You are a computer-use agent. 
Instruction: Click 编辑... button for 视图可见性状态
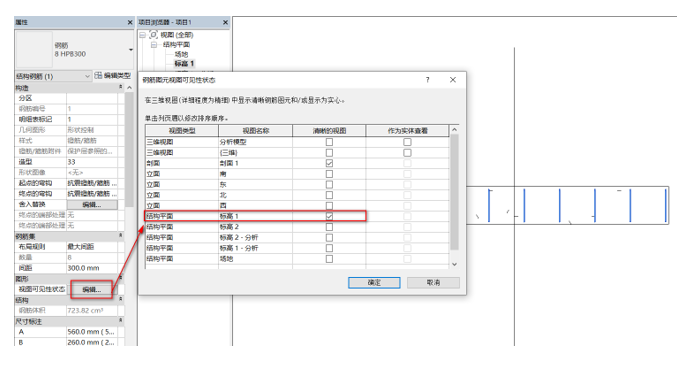coord(92,289)
